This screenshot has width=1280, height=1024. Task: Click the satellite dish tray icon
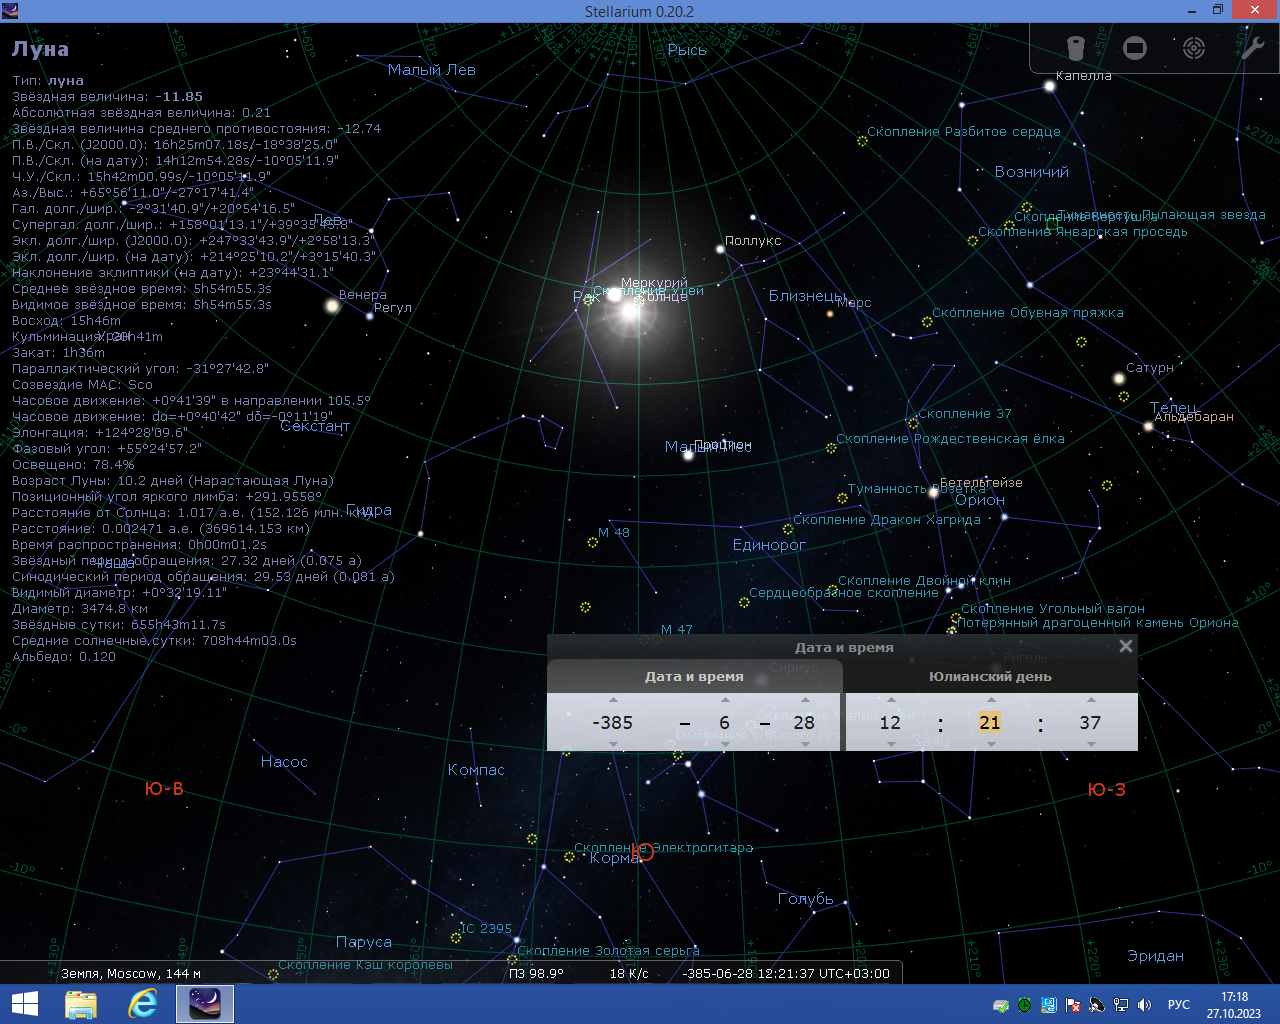pos(1097,1005)
